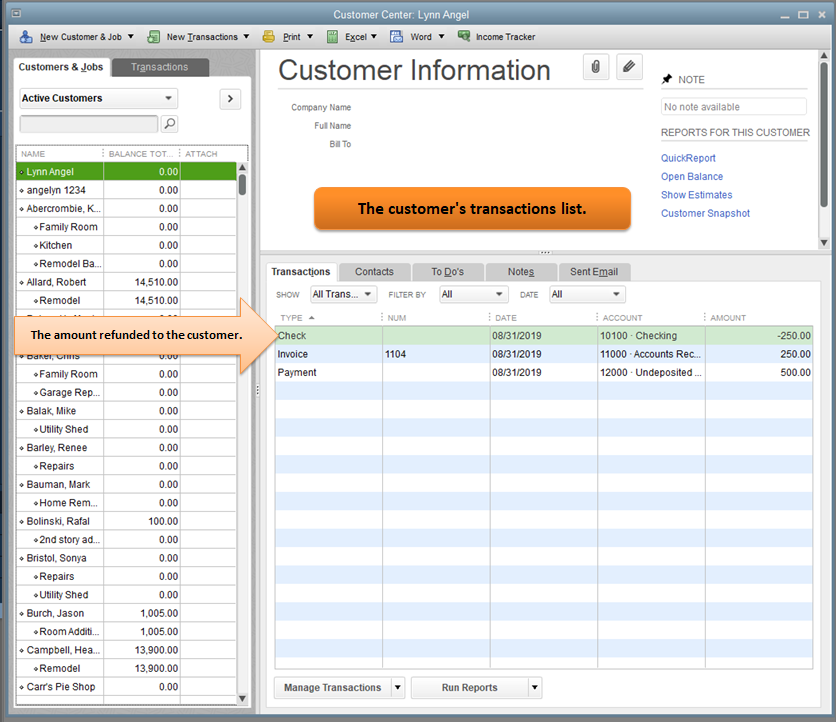The image size is (836, 722).
Task: Open the Show All Transactions dropdown
Action: [x=343, y=294]
